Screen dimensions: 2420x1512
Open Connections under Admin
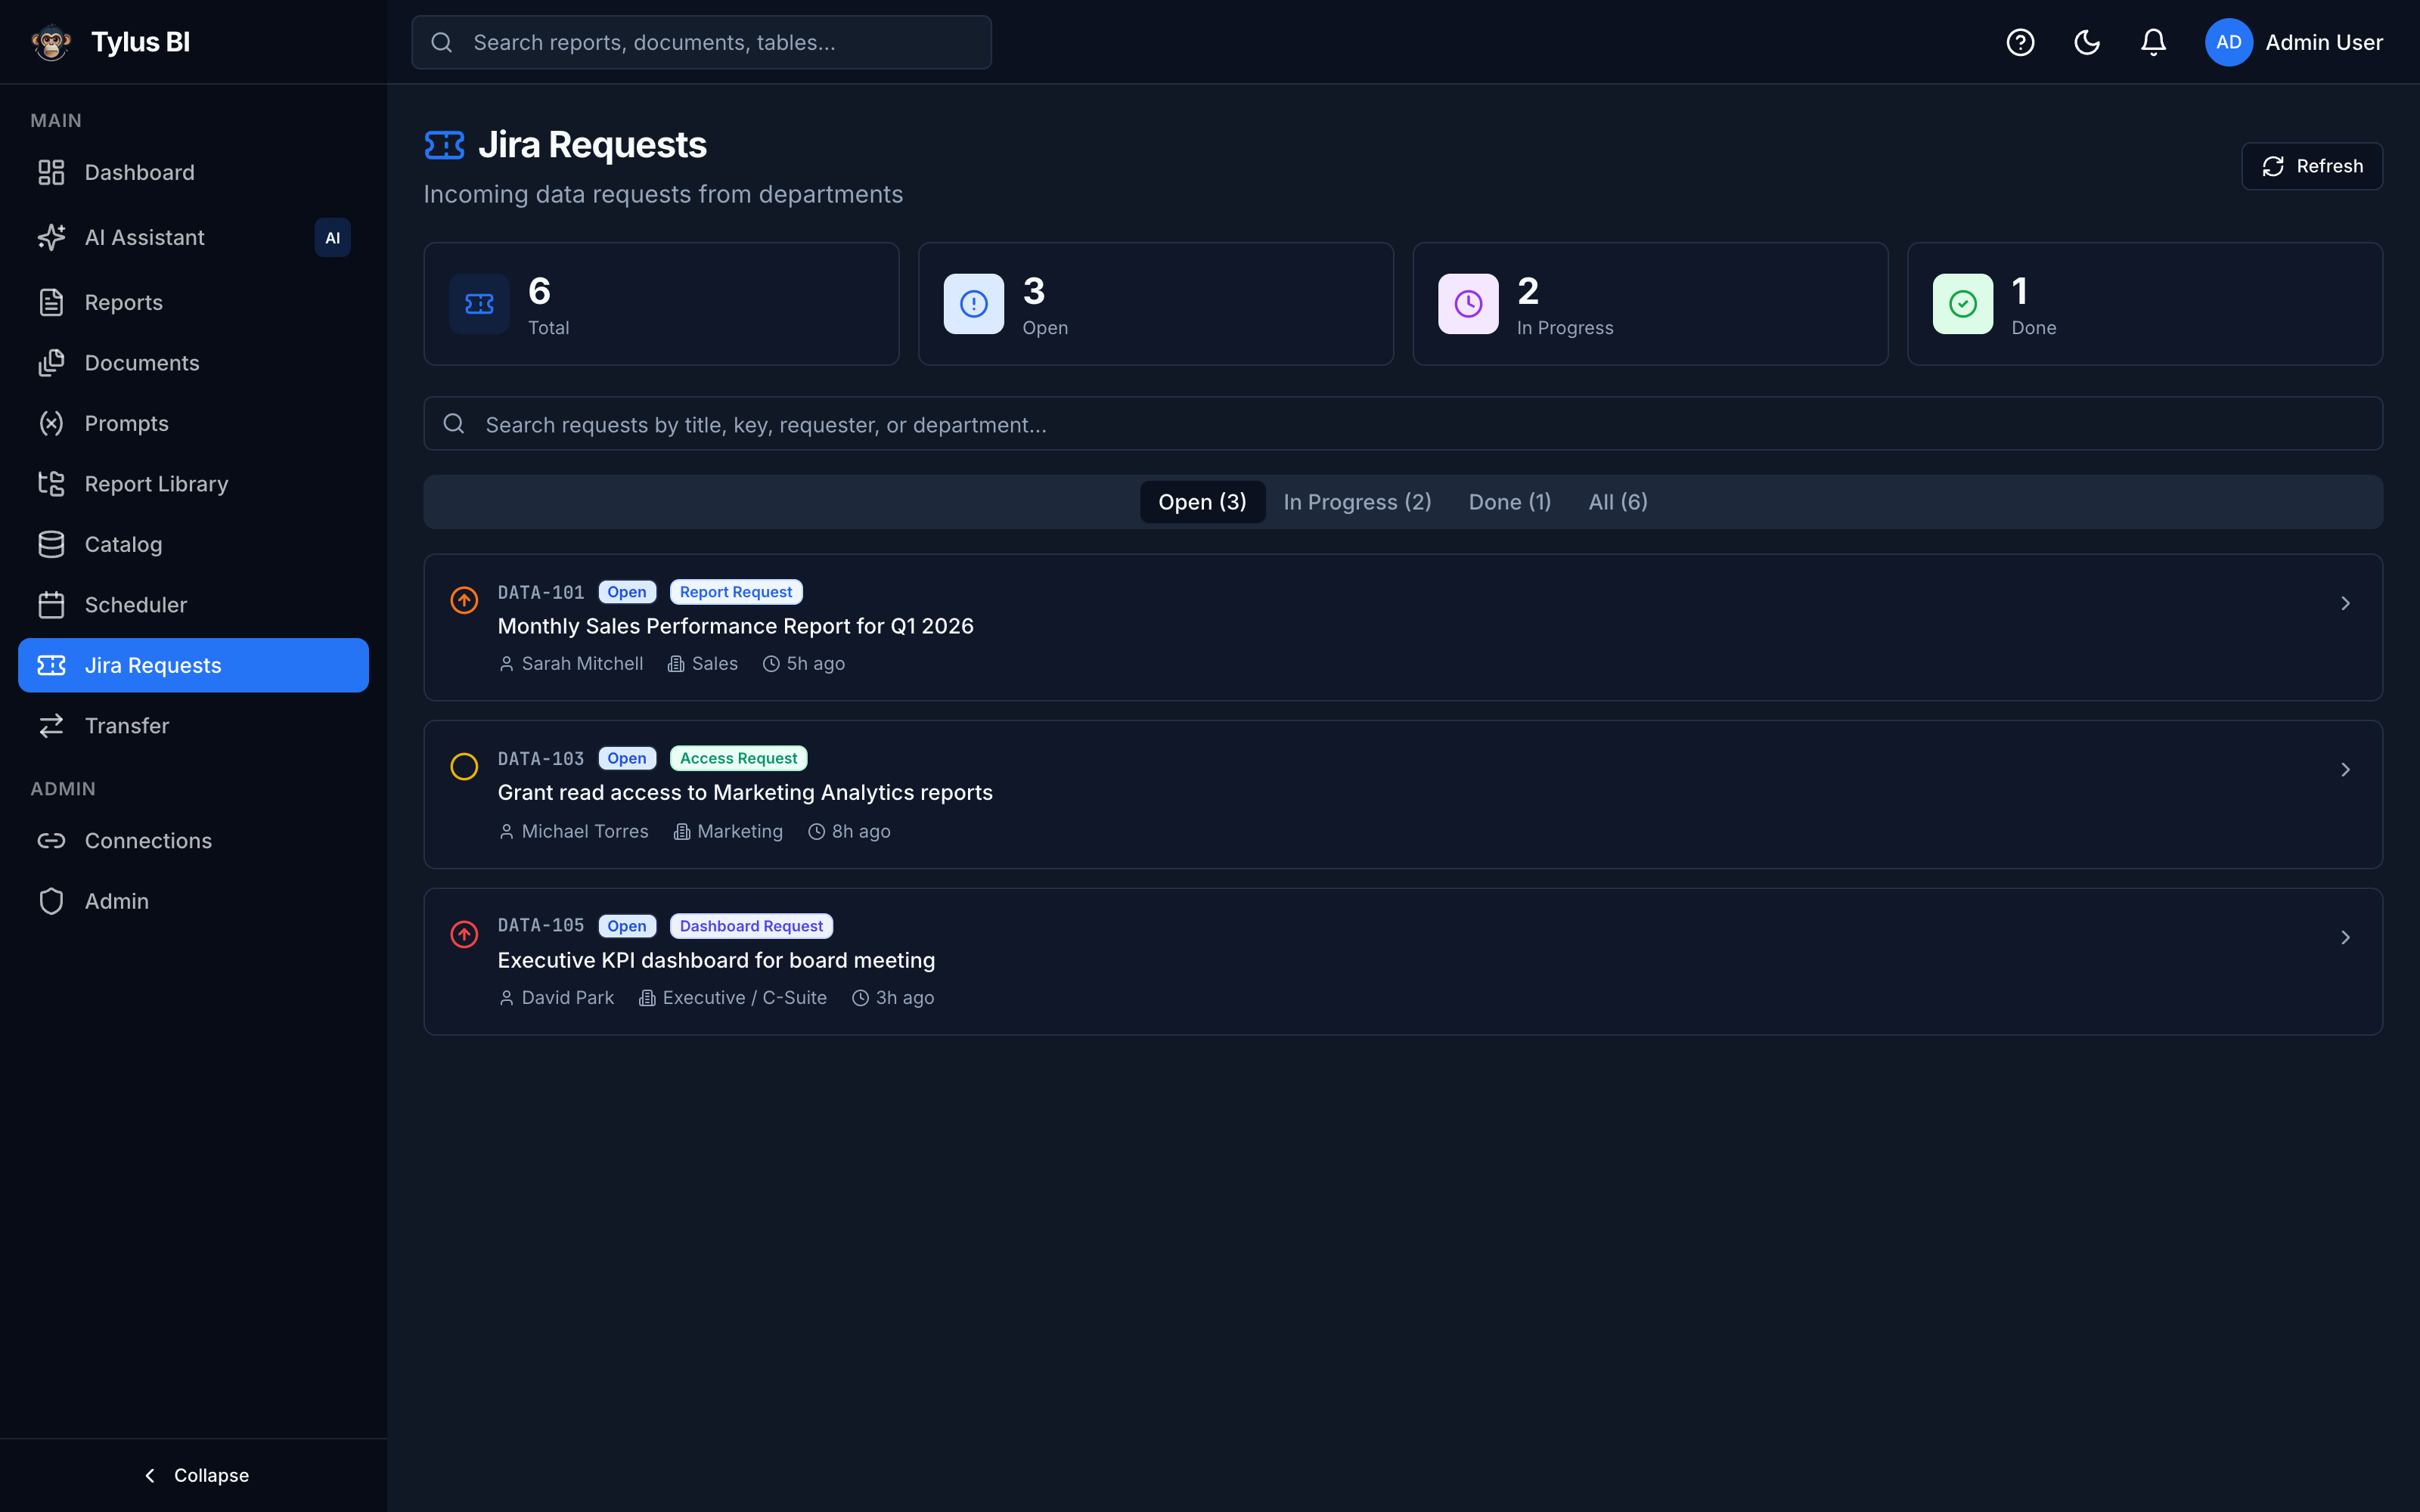193,841
